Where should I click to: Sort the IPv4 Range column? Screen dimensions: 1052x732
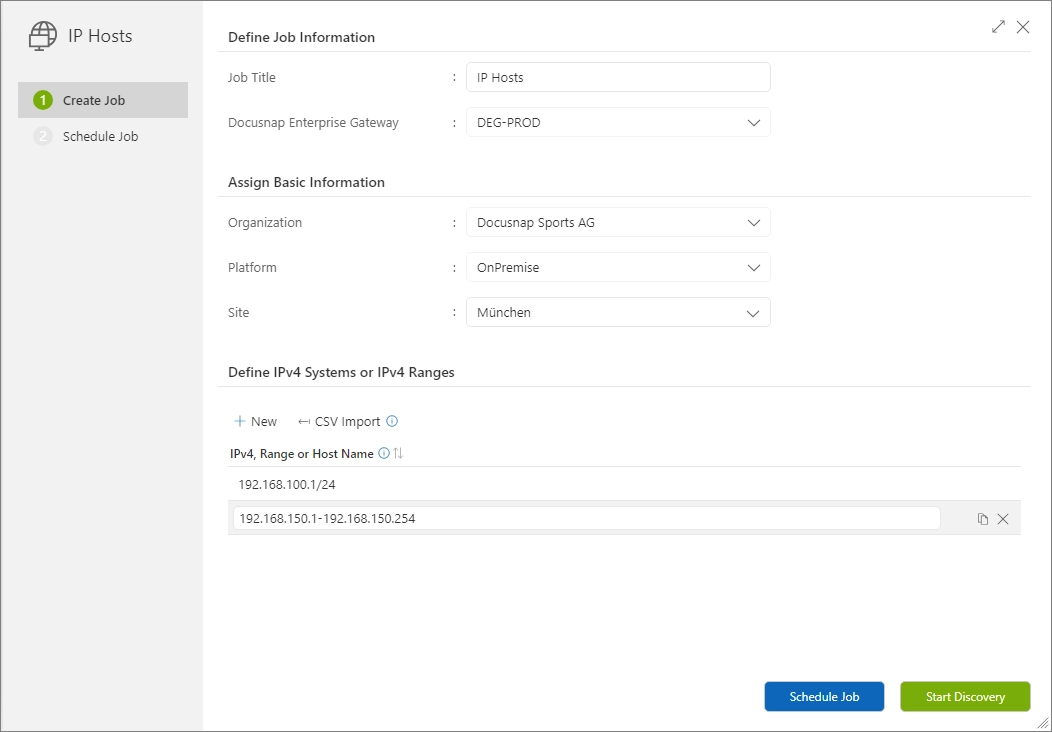[x=398, y=454]
